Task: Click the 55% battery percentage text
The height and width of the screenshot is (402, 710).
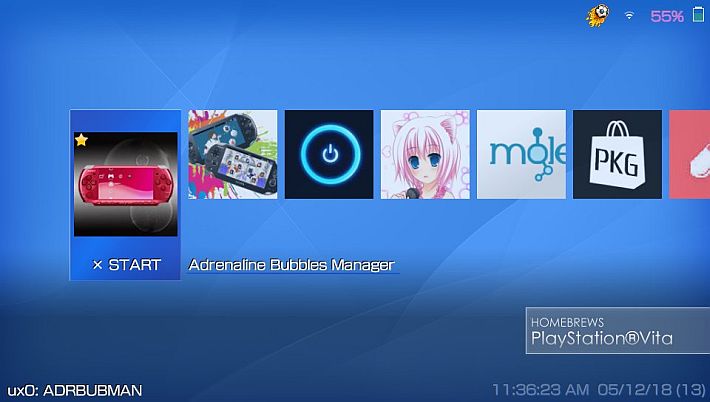Action: [x=667, y=16]
